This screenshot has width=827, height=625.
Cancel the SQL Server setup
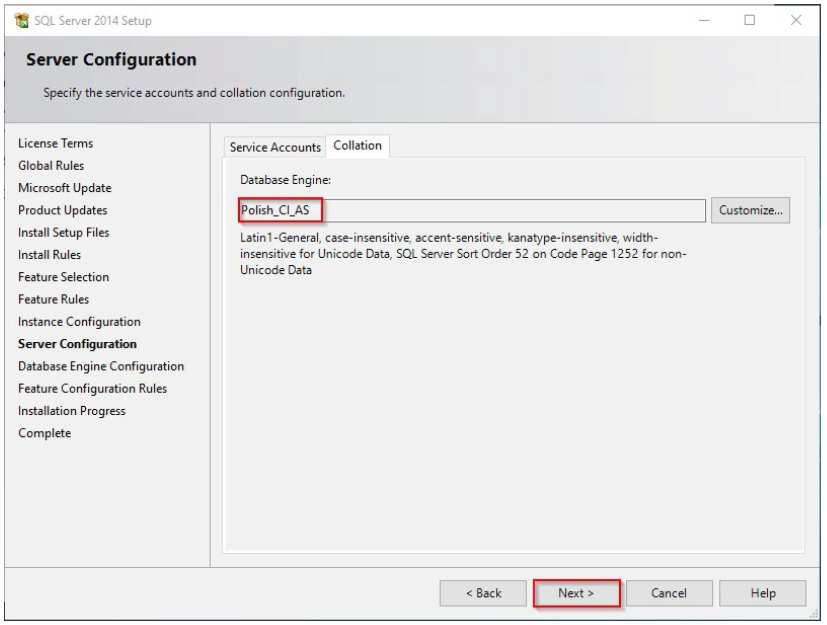tap(669, 593)
